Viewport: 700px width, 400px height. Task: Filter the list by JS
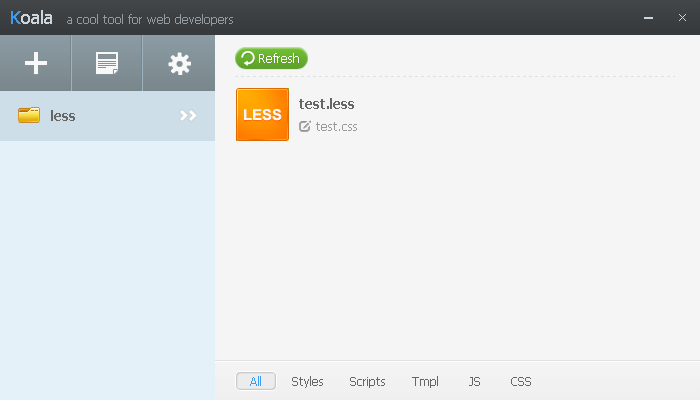(x=474, y=381)
